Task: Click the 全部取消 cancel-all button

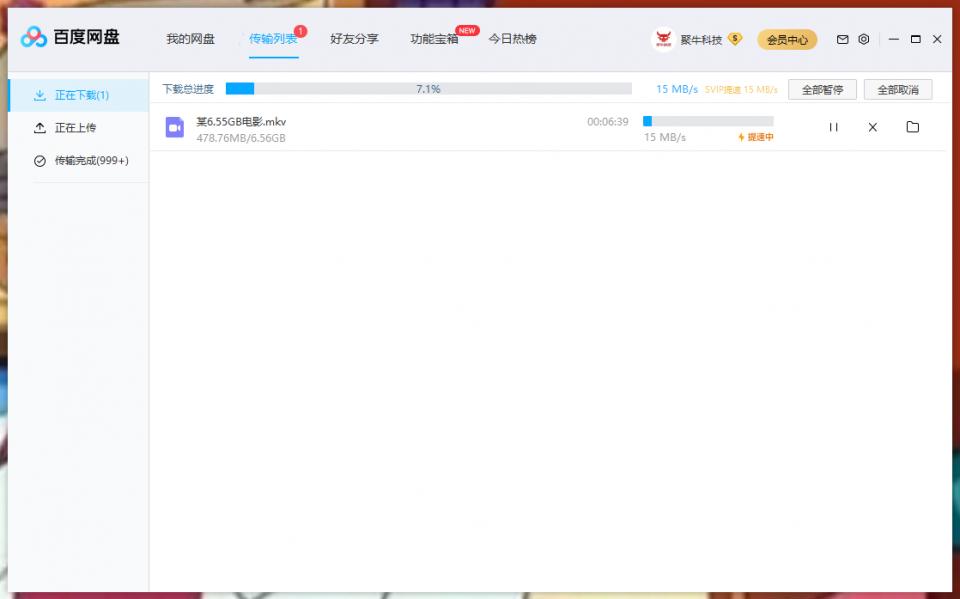Action: [x=899, y=89]
